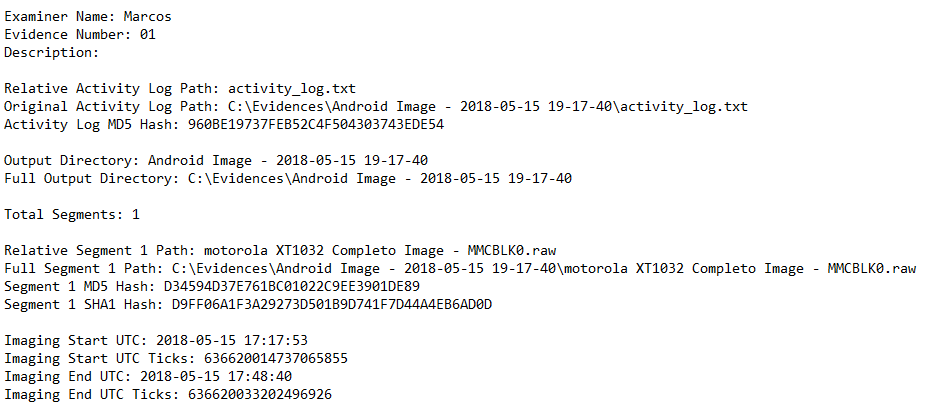Click the 'Activity Log MD5 Hash:' label
This screenshot has height=411, width=941.
(92, 124)
